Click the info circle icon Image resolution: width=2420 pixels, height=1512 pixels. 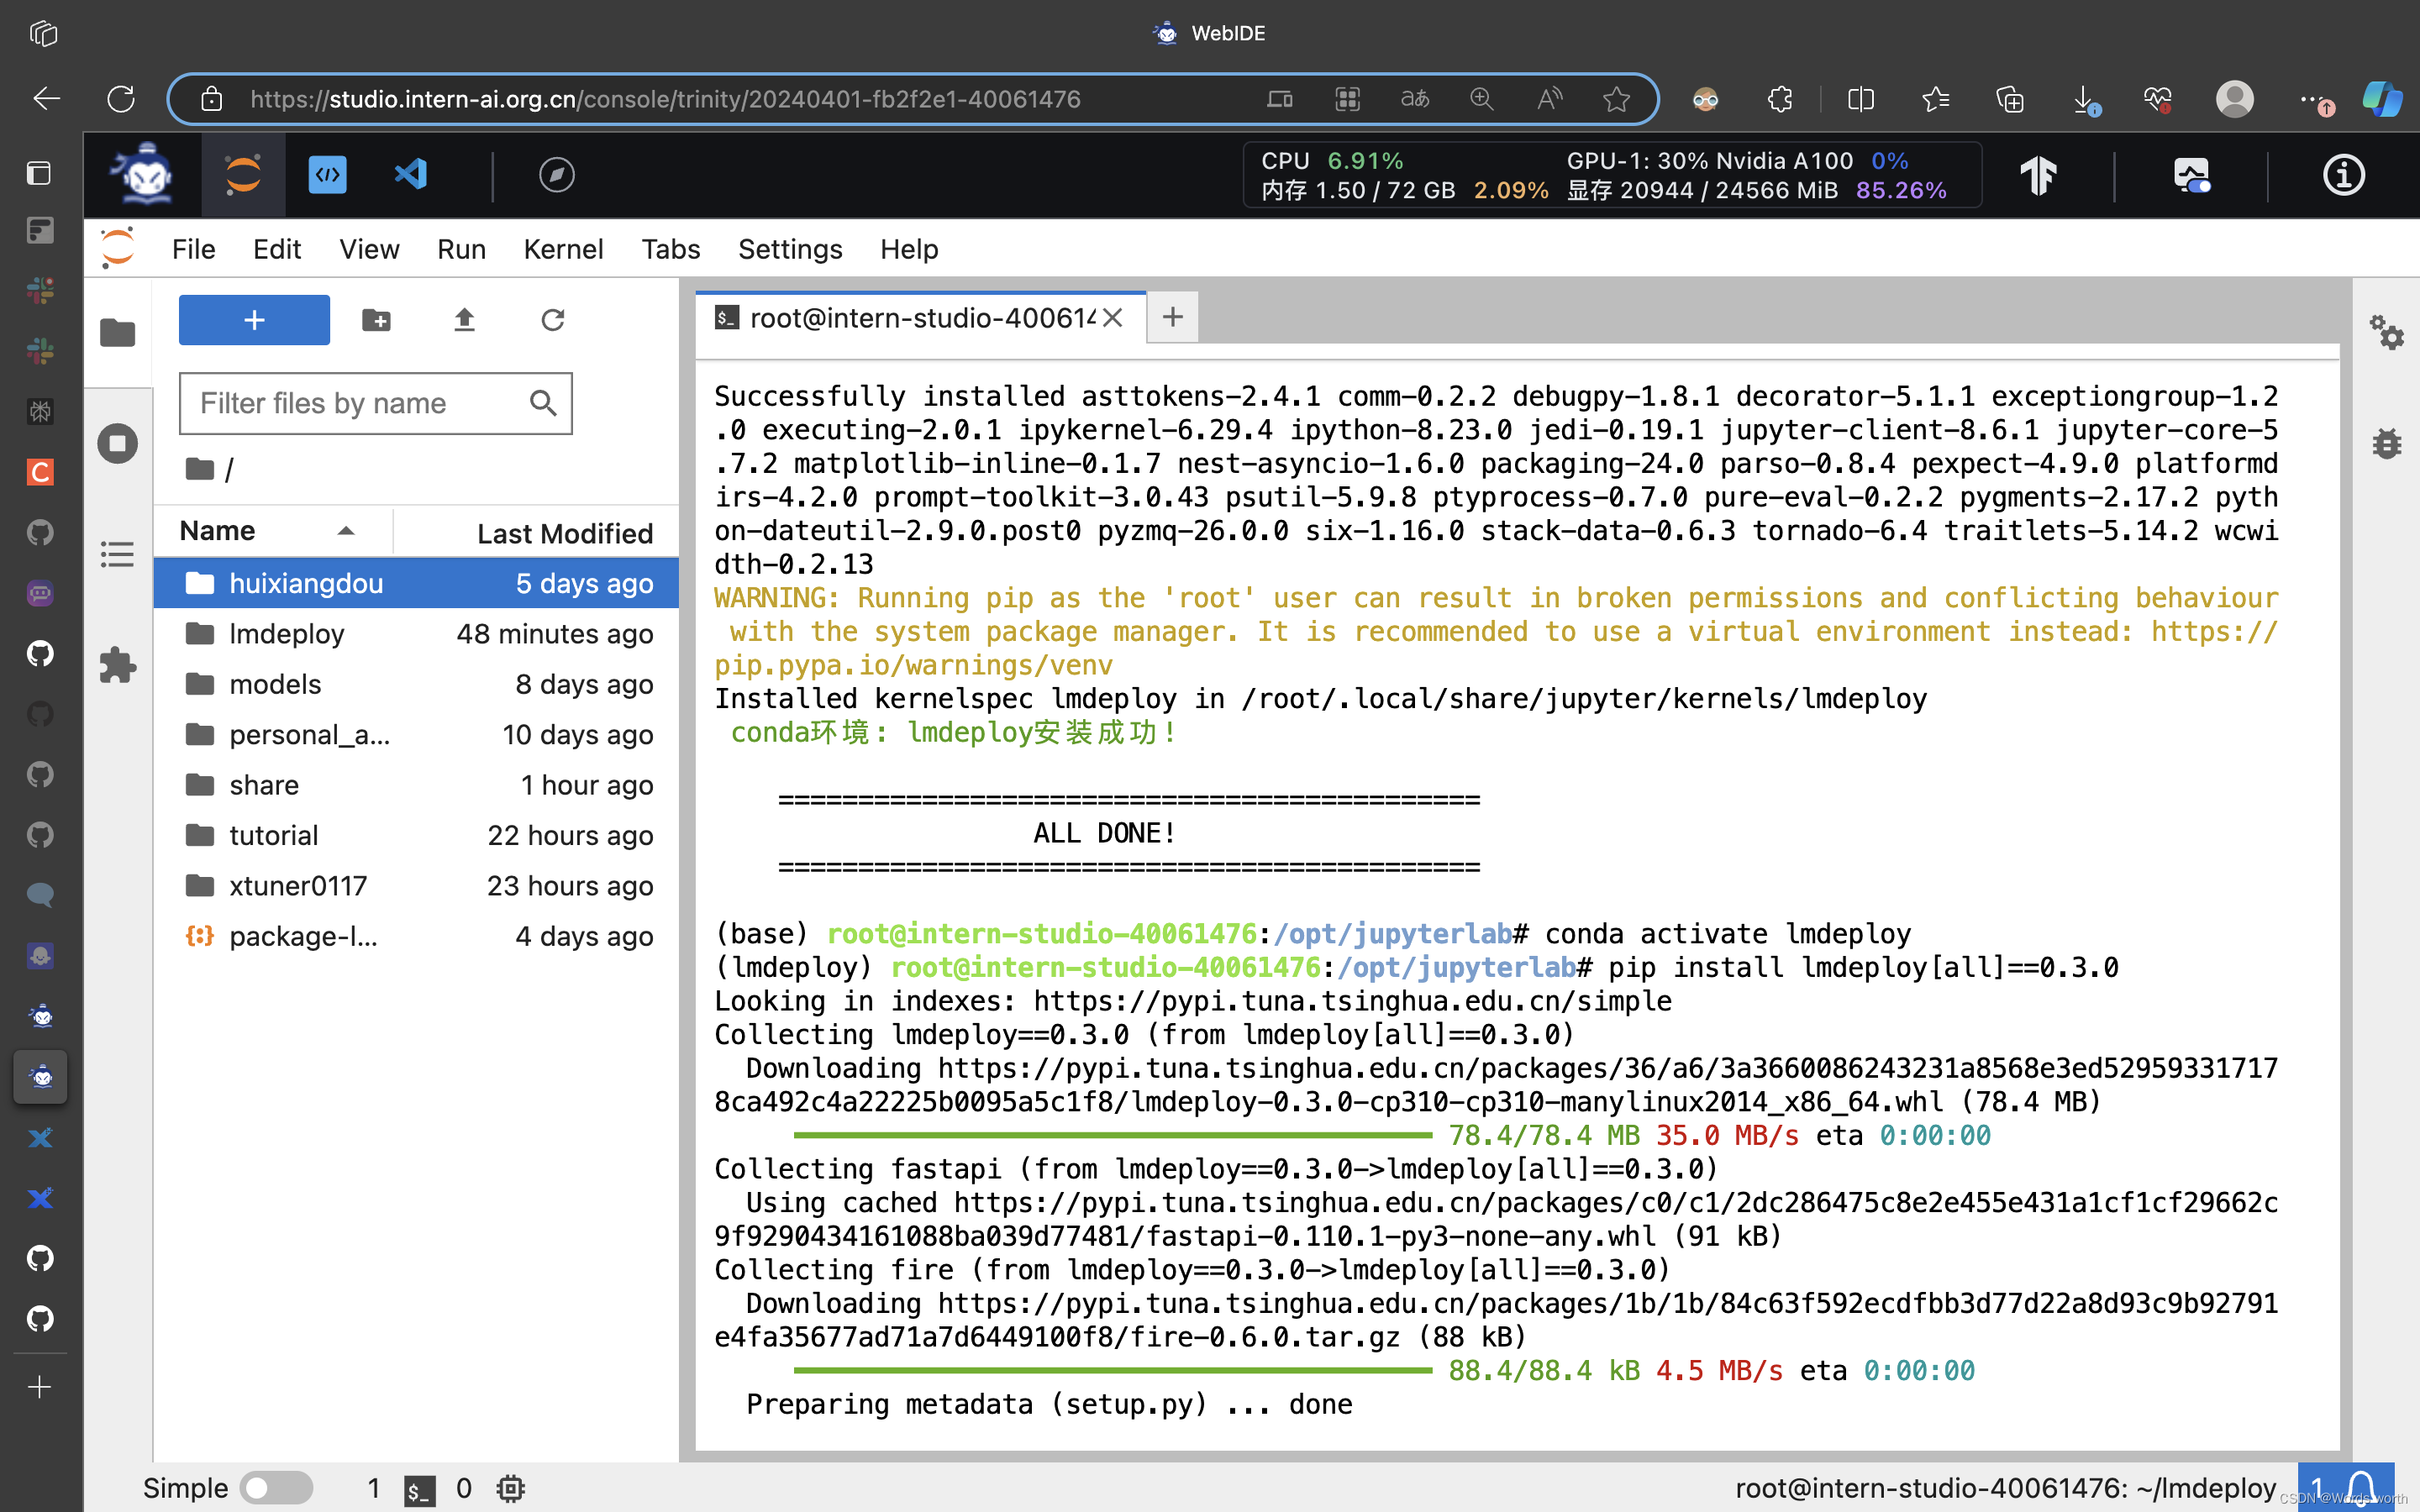pyautogui.click(x=2343, y=175)
